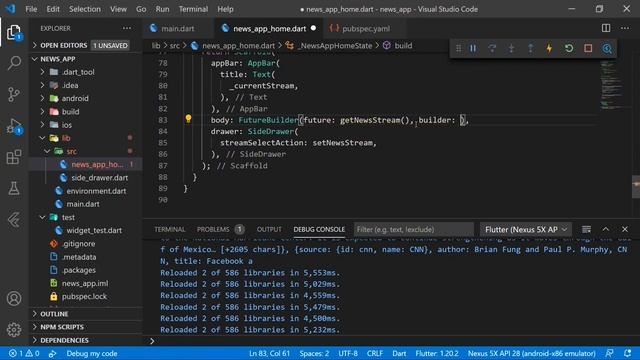Open the Search view in activity bar
The width and height of the screenshot is (640, 360).
click(x=14, y=63)
